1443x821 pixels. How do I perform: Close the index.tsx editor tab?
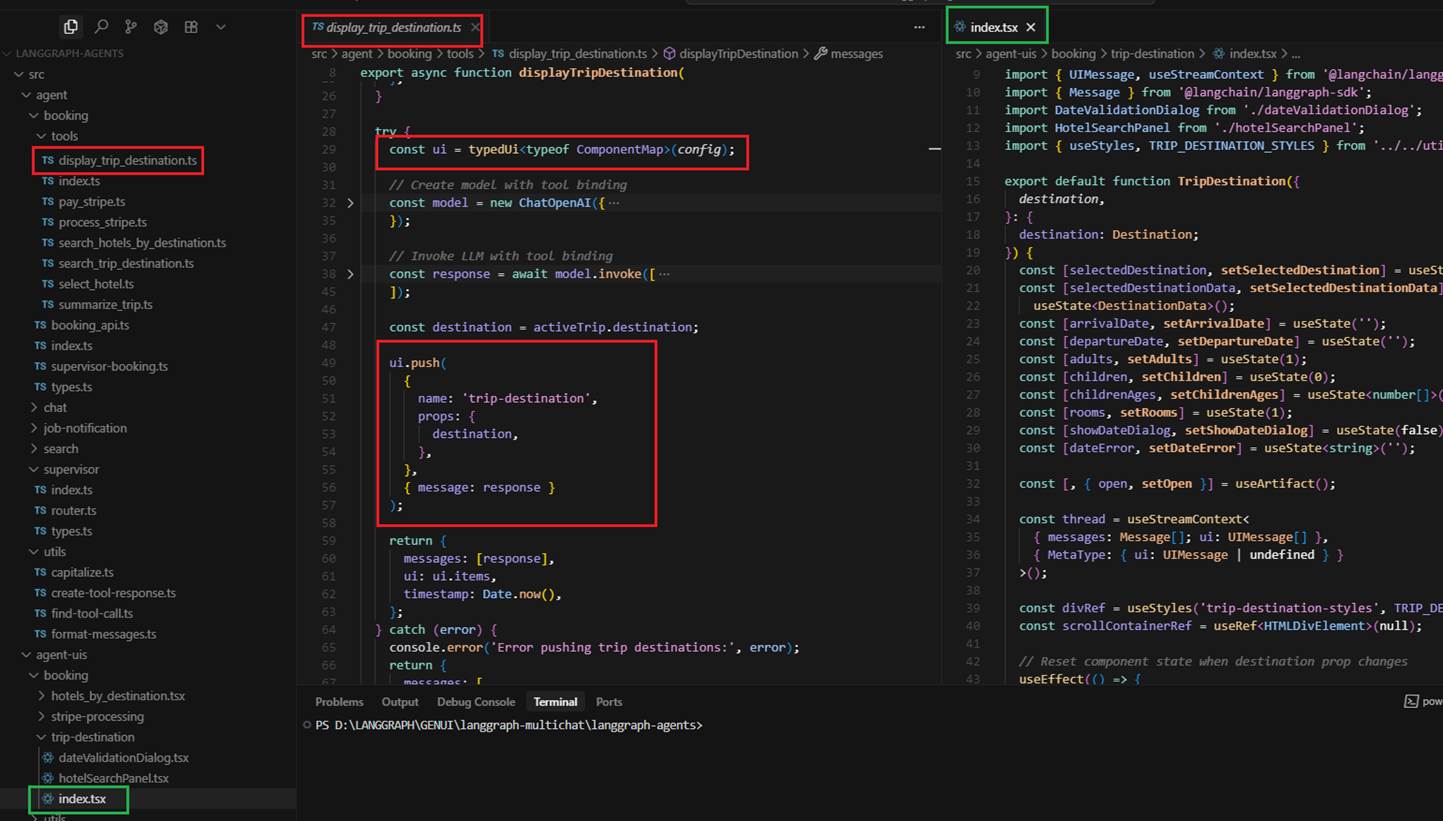click(x=1030, y=27)
